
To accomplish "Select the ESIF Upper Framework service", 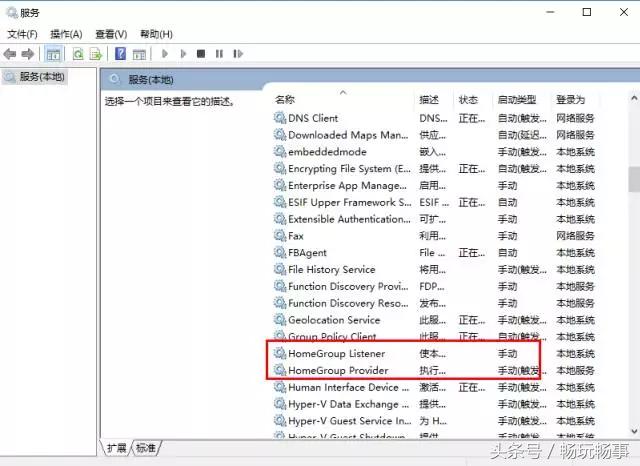I will pos(433,202).
